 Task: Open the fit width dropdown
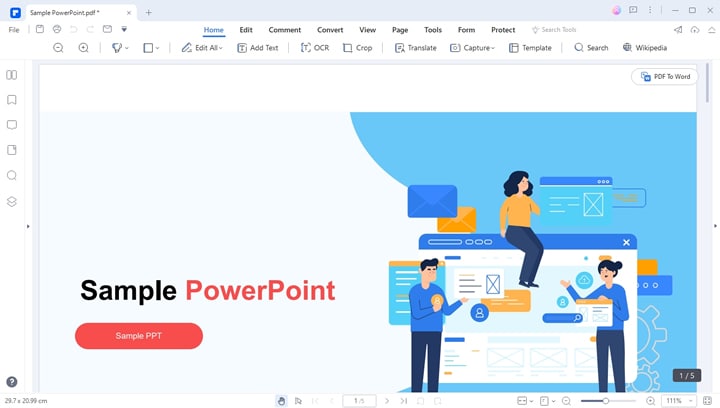(525, 401)
